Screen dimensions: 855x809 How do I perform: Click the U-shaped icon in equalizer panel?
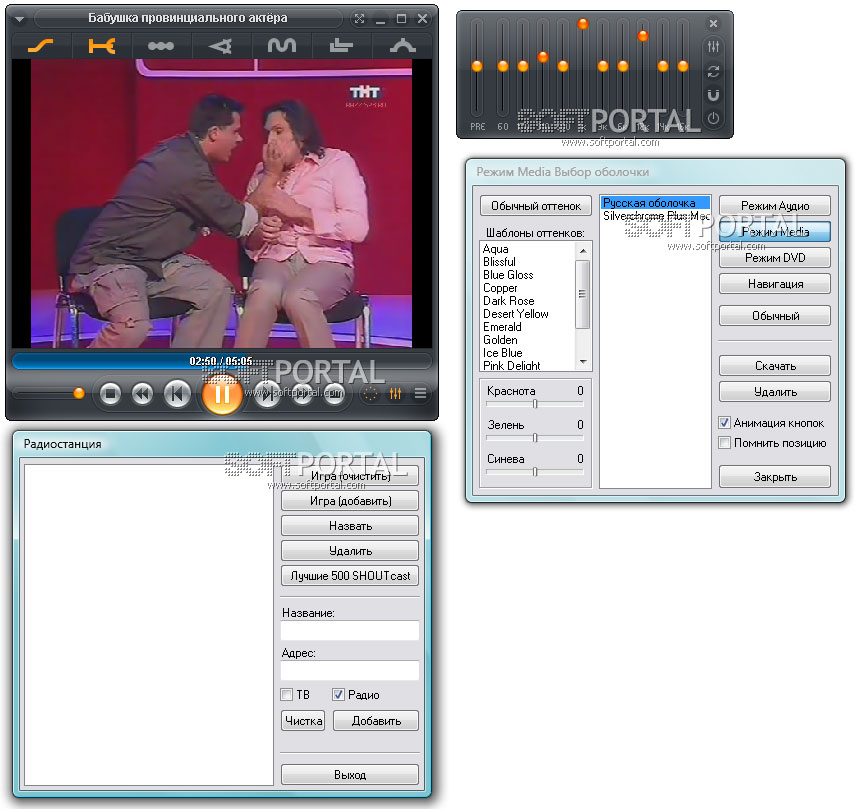click(713, 95)
